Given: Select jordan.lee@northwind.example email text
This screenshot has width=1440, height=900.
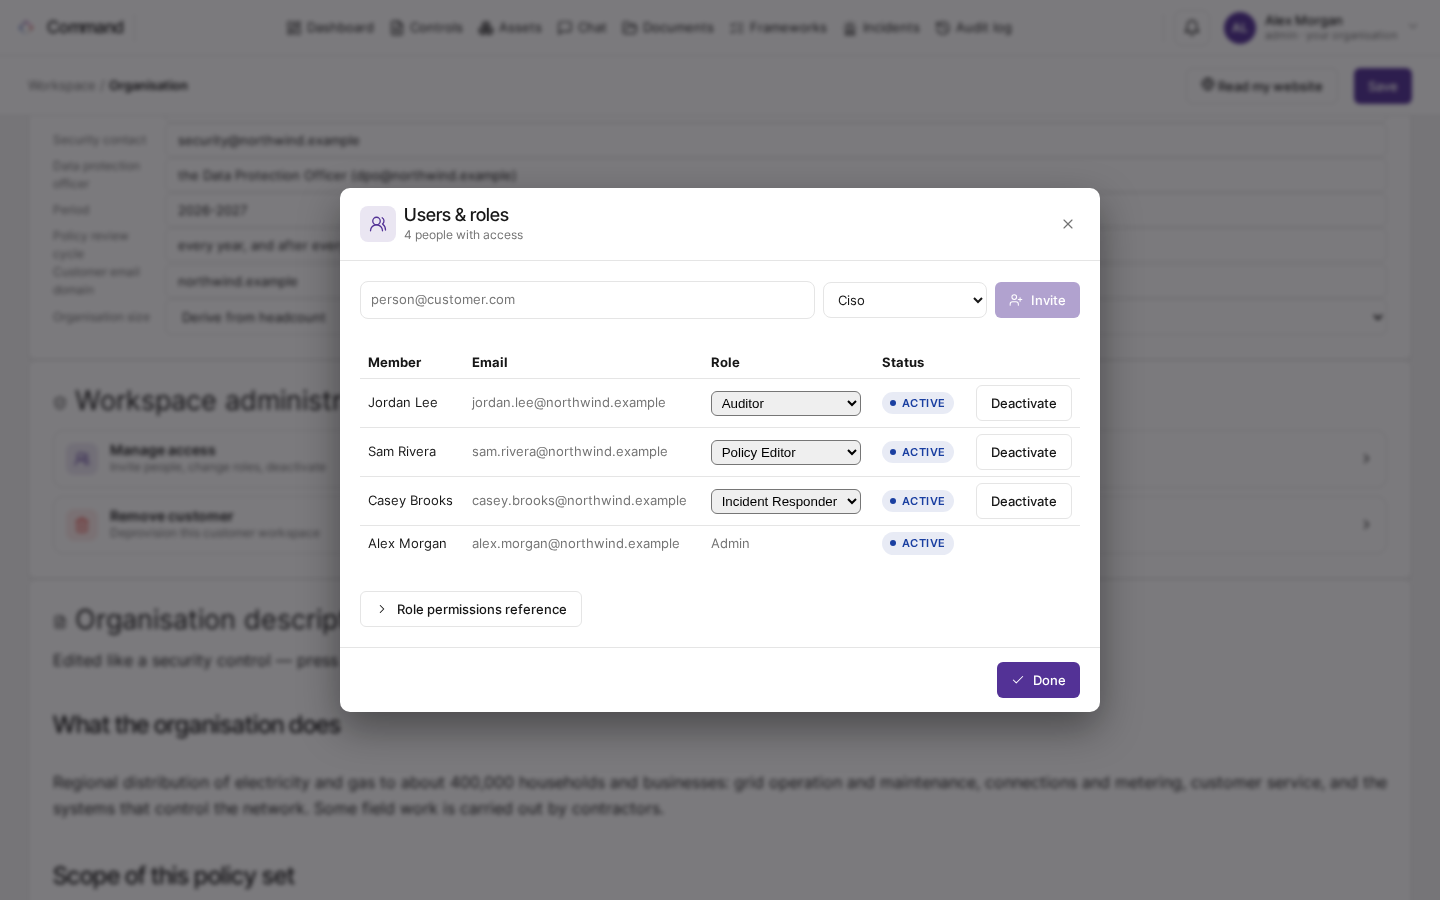Looking at the screenshot, I should coord(569,403).
